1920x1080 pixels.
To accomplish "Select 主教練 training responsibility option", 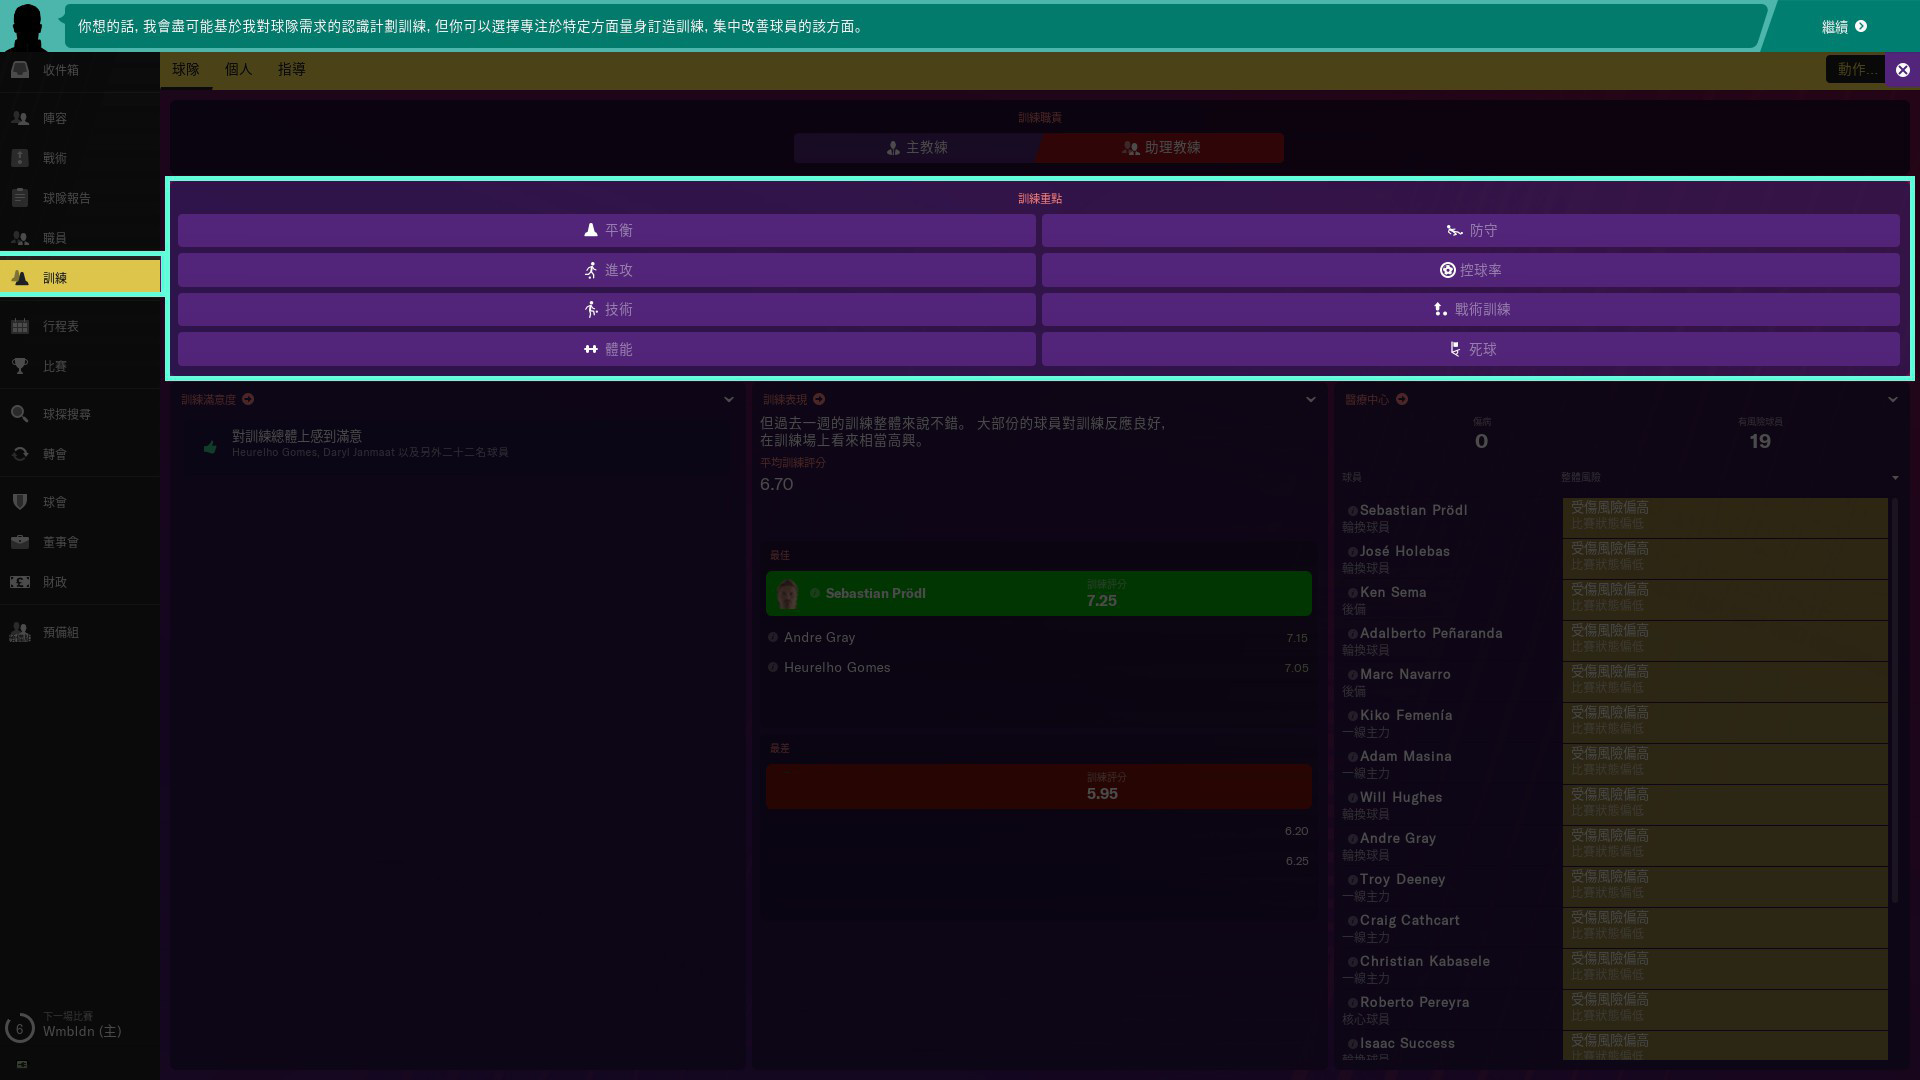I will (x=916, y=148).
